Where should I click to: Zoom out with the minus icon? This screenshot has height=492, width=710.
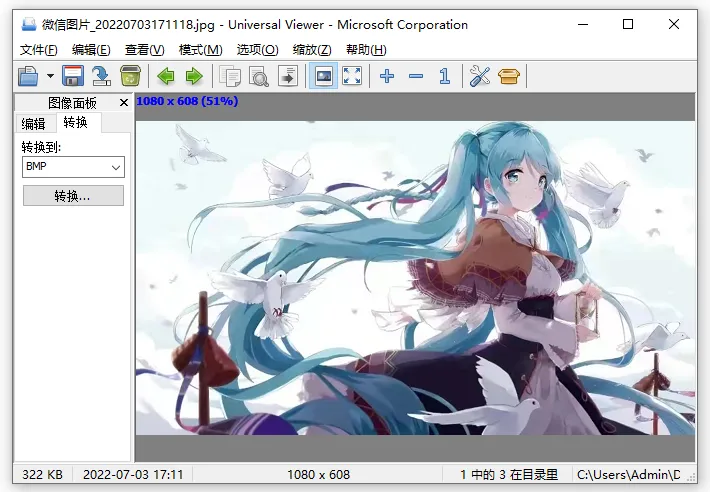coord(416,76)
